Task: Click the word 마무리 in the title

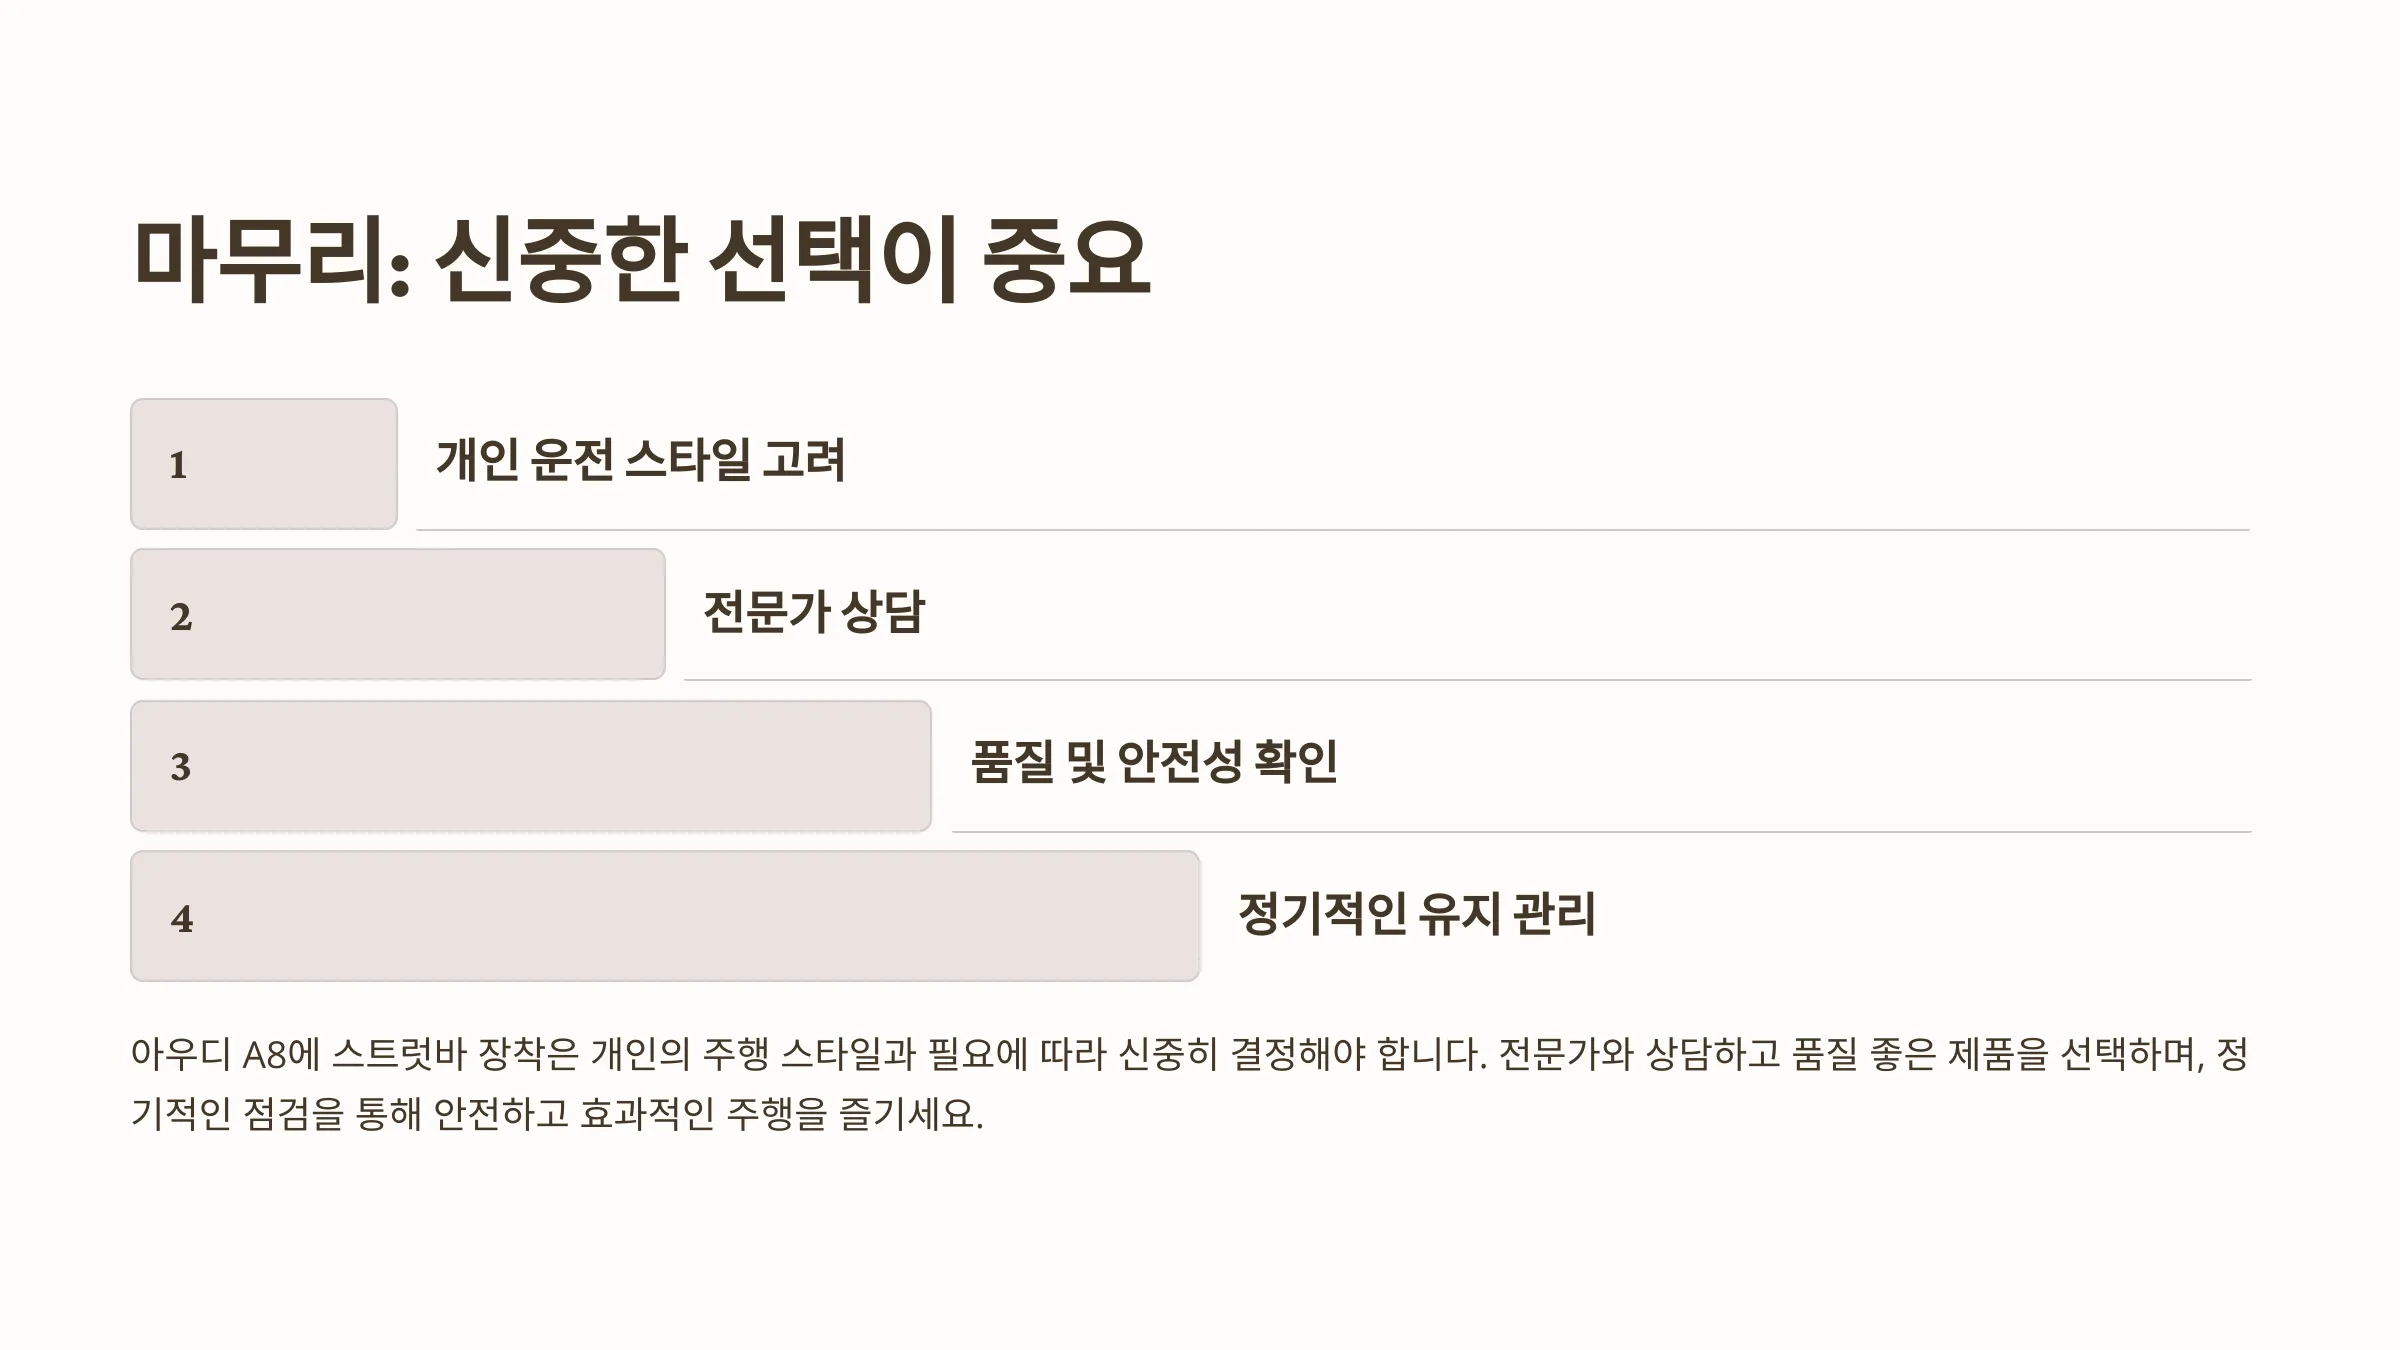Action: [x=264, y=259]
